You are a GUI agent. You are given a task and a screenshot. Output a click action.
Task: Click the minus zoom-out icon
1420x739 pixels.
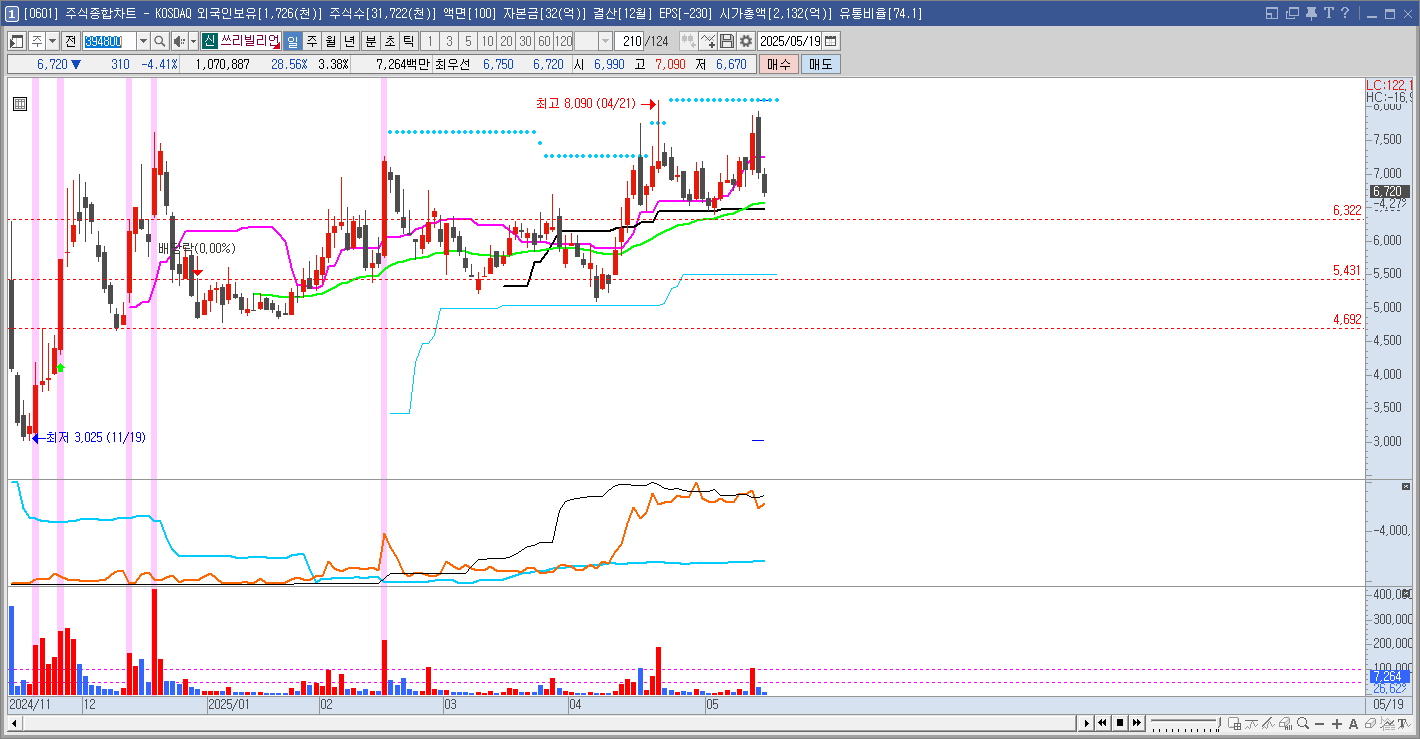[1320, 723]
